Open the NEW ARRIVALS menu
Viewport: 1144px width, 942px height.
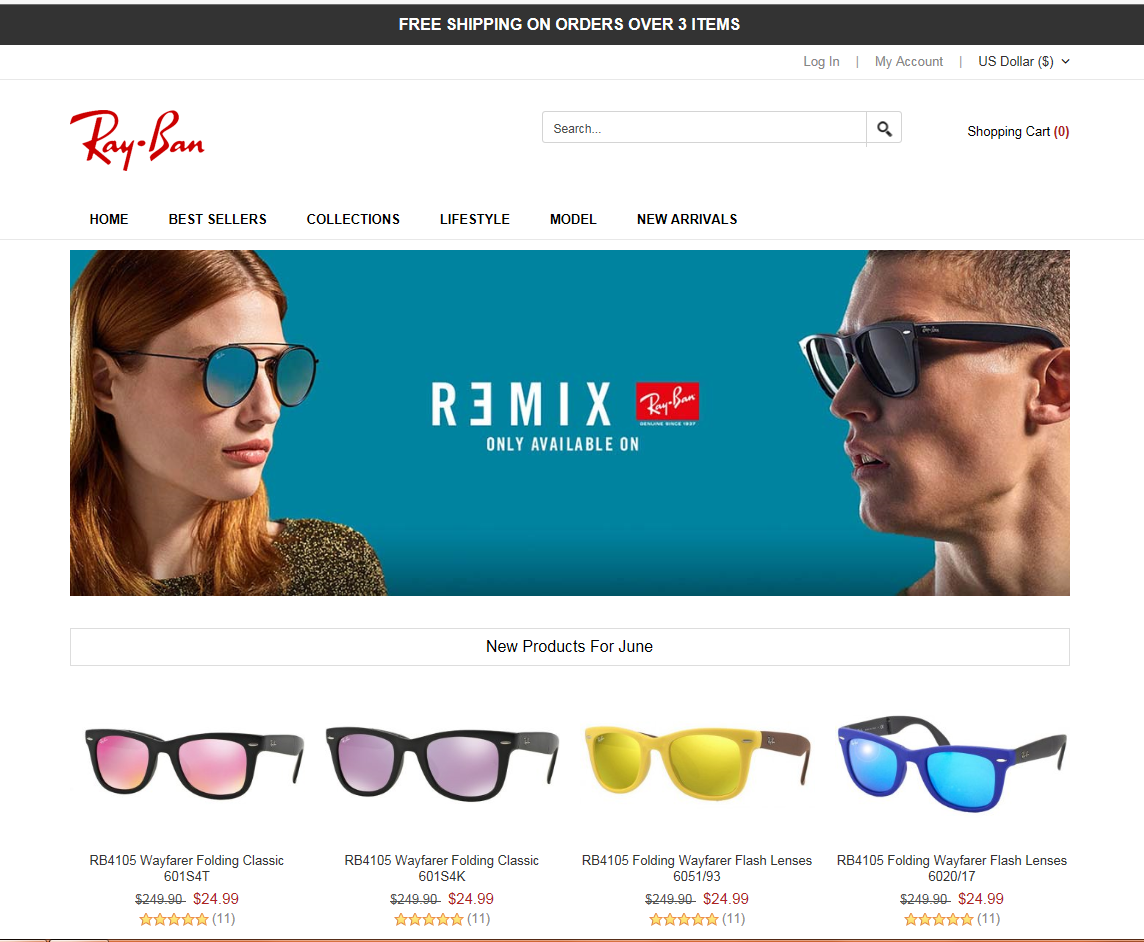click(687, 219)
